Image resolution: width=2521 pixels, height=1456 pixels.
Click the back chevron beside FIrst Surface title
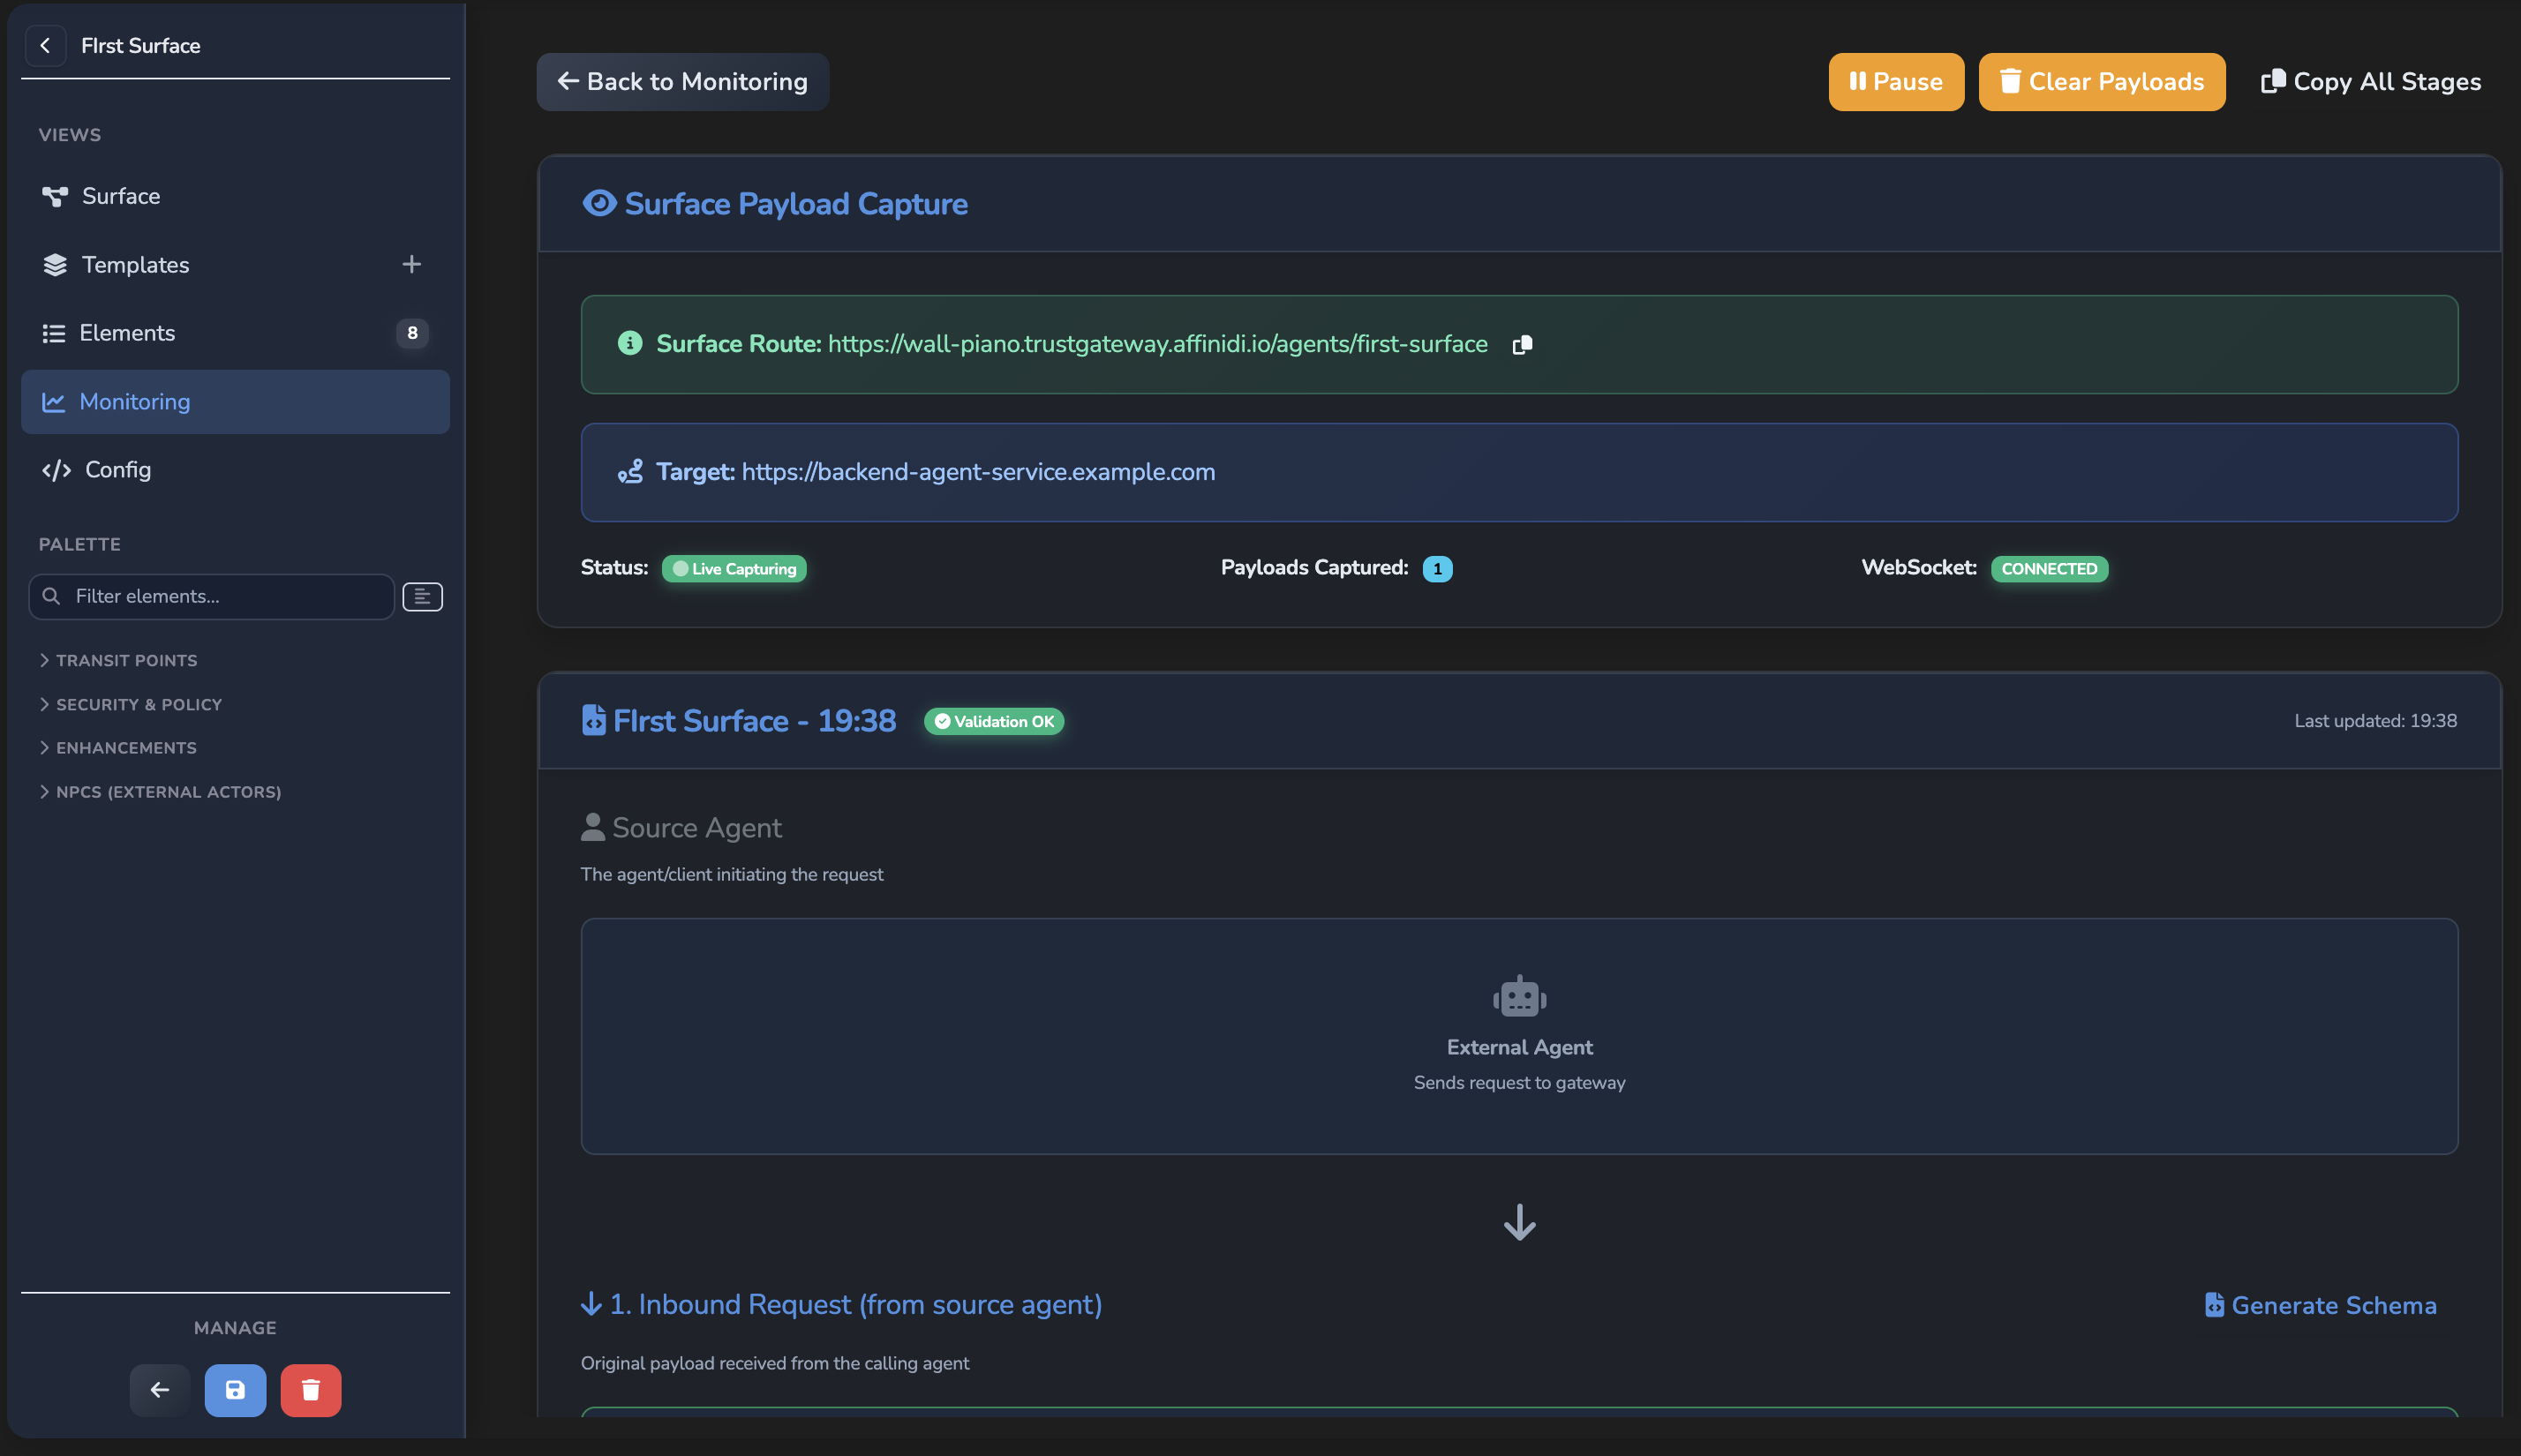coord(45,45)
